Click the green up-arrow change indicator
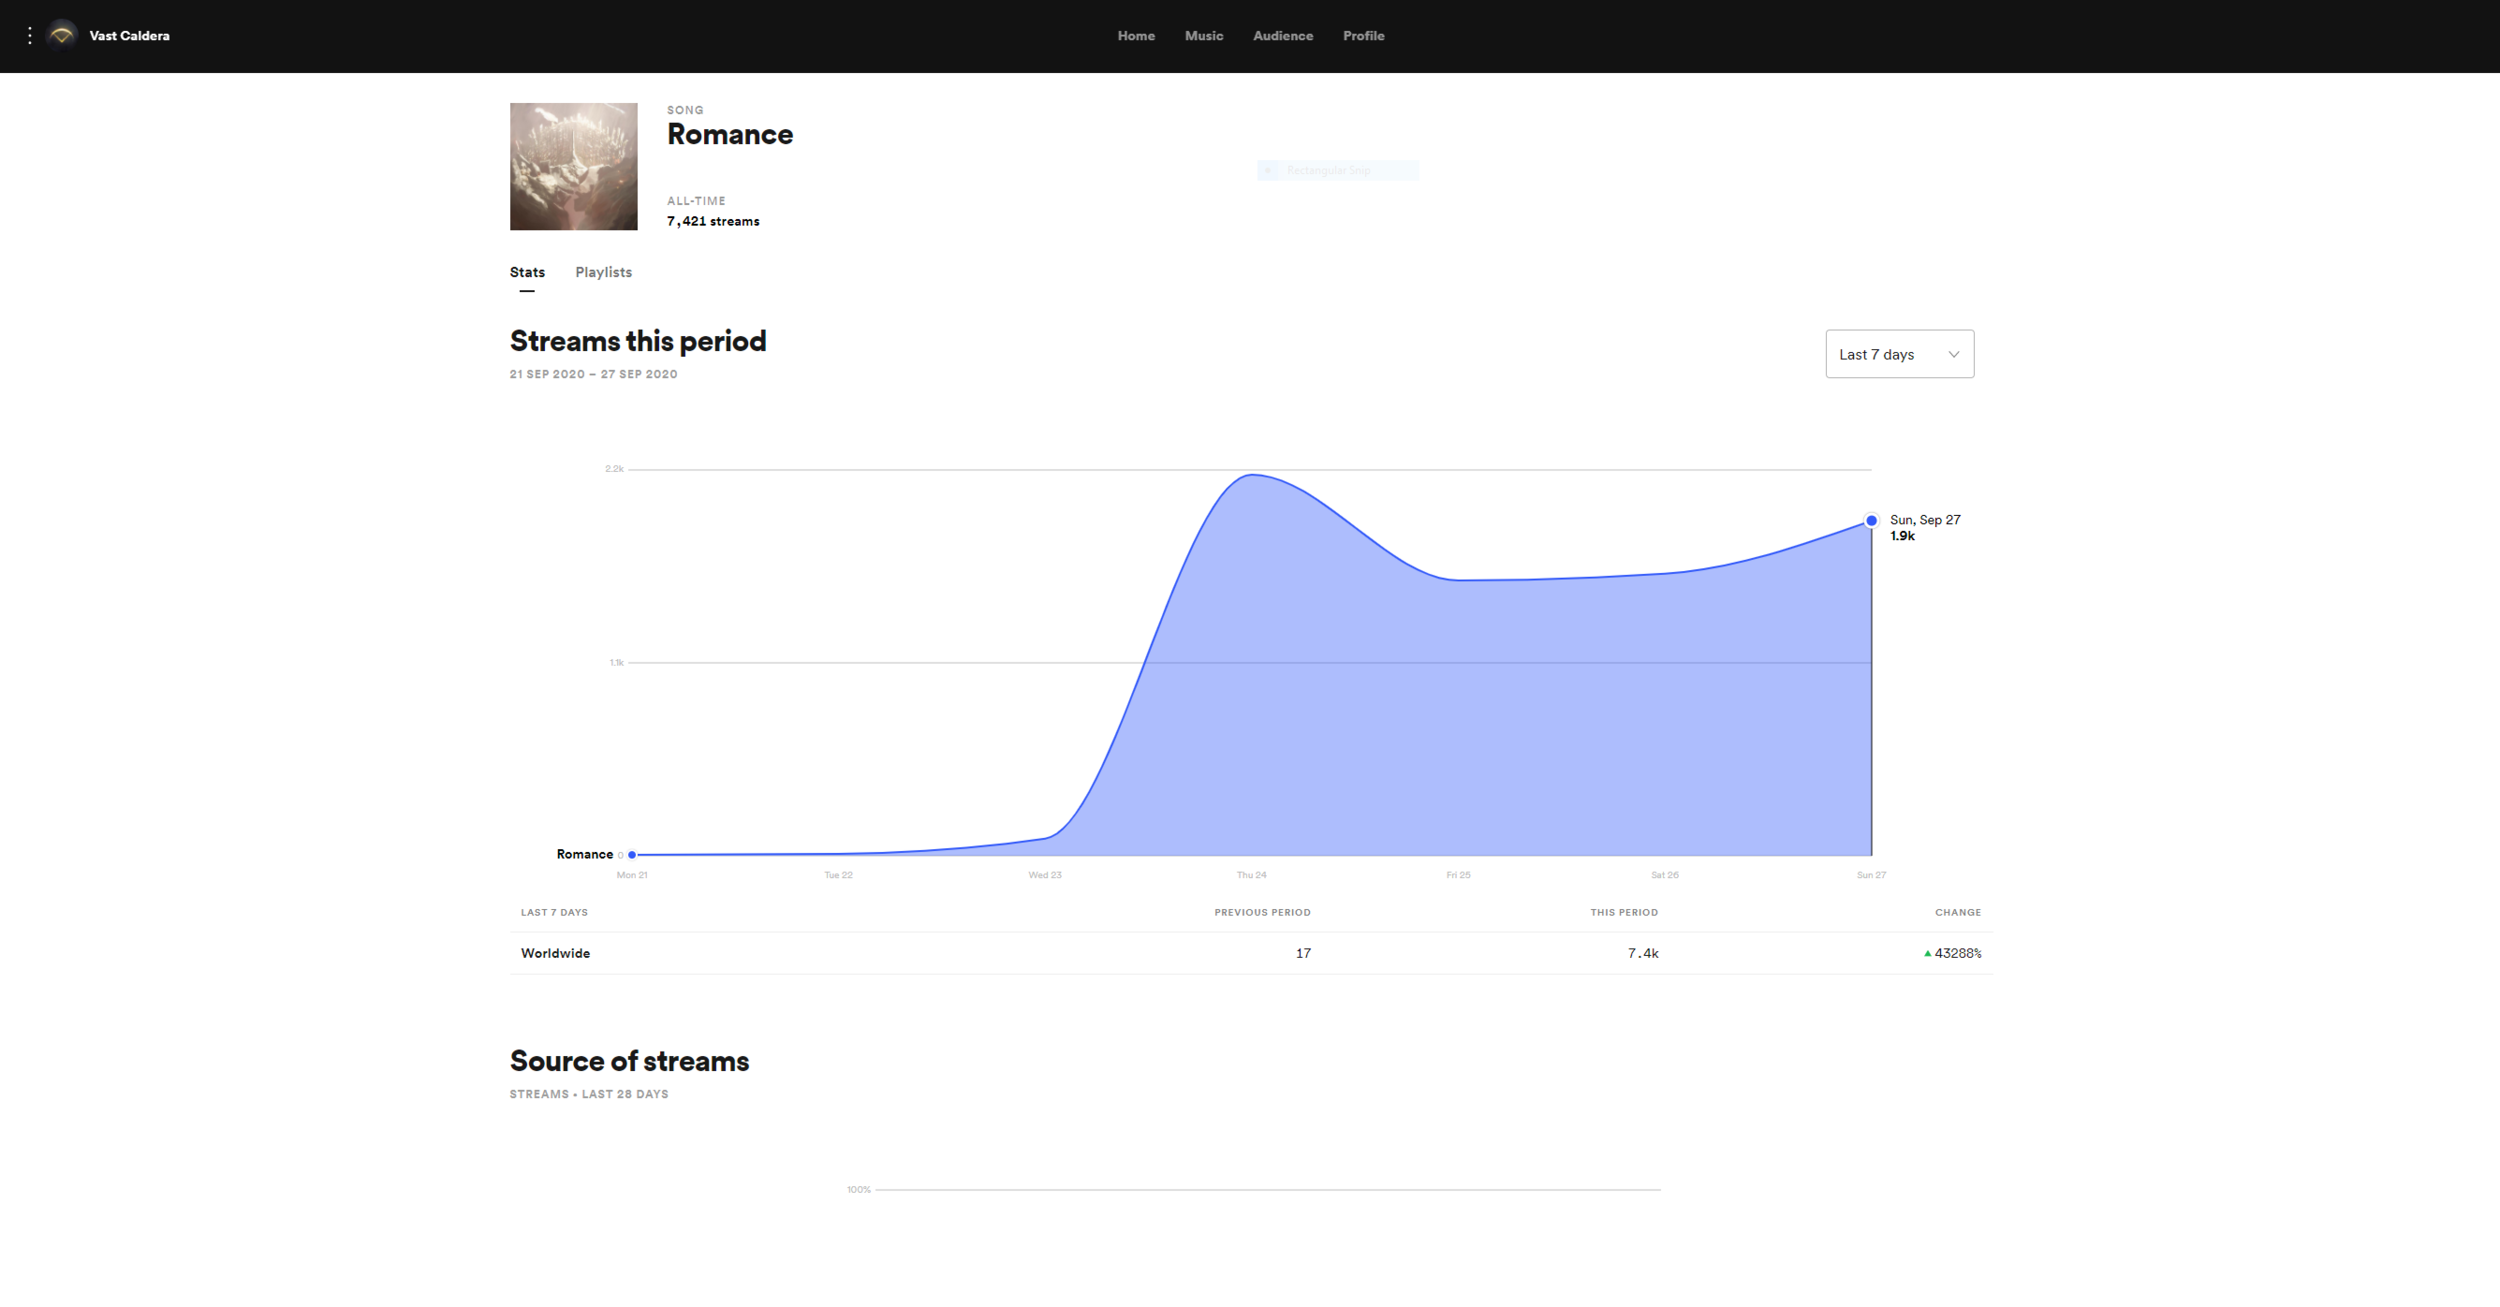Image resolution: width=2500 pixels, height=1307 pixels. coord(1927,954)
